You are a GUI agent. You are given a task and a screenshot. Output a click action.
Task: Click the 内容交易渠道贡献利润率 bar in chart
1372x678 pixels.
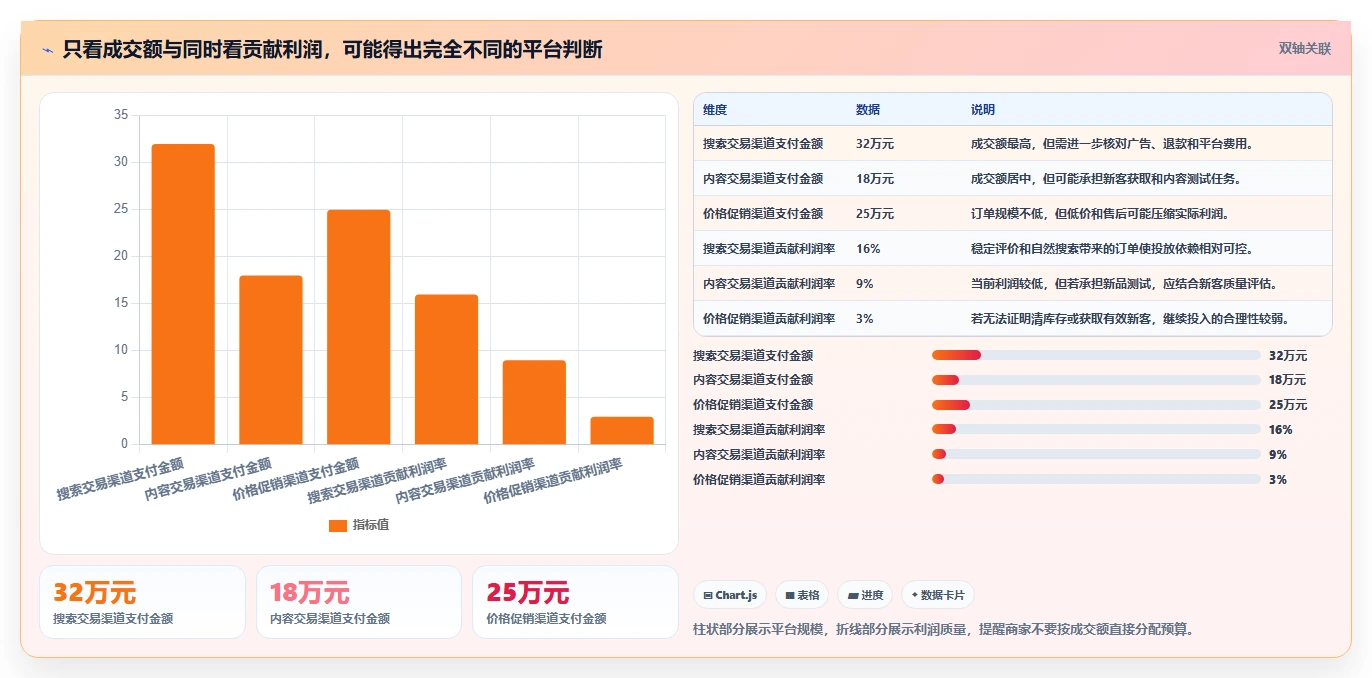(534, 402)
